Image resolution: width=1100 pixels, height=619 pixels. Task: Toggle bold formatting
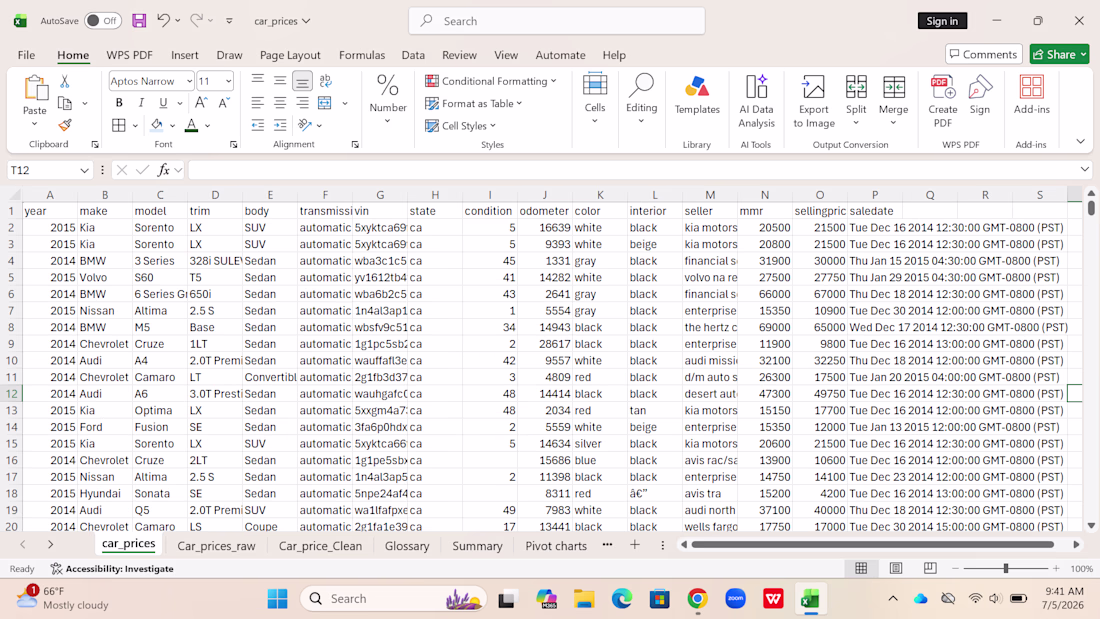(x=119, y=103)
